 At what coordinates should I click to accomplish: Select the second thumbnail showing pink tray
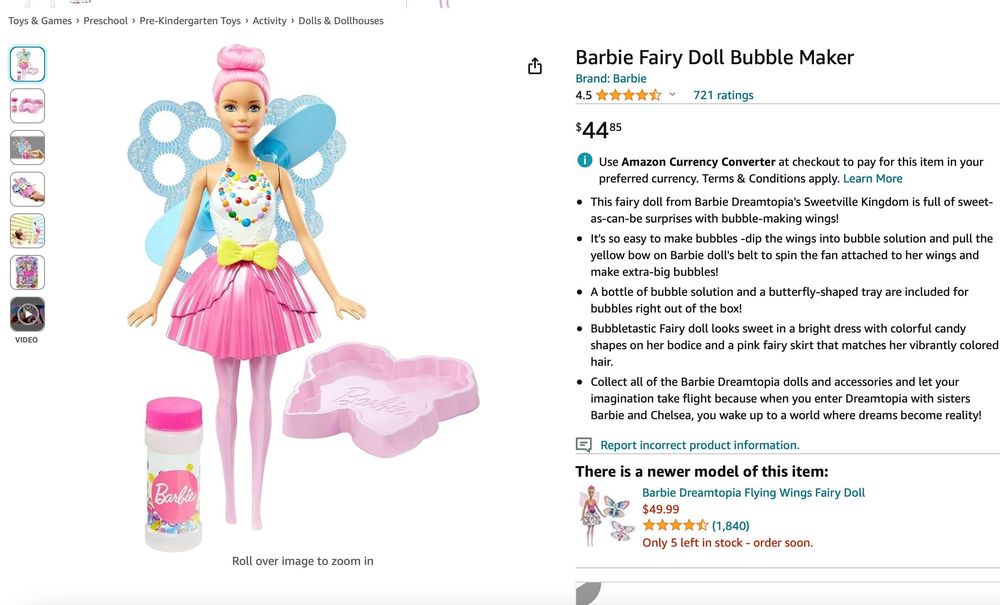(27, 105)
